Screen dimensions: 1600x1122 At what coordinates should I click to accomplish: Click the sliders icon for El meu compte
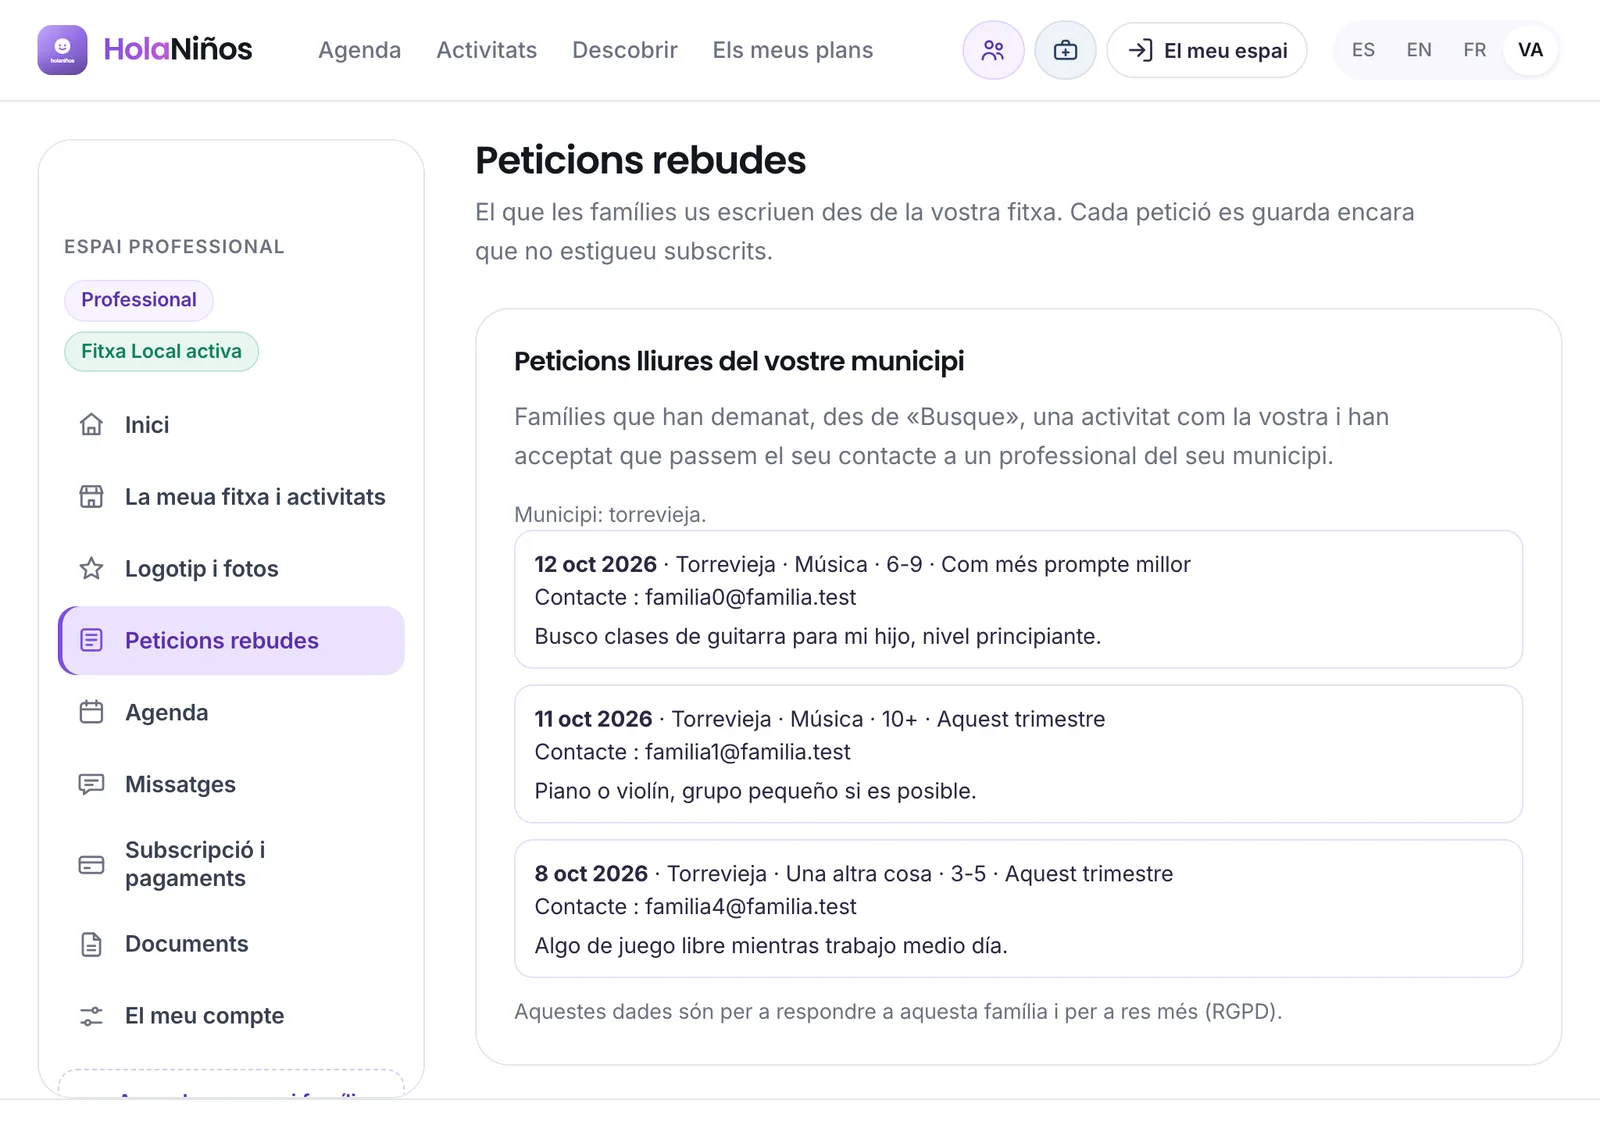(91, 1016)
